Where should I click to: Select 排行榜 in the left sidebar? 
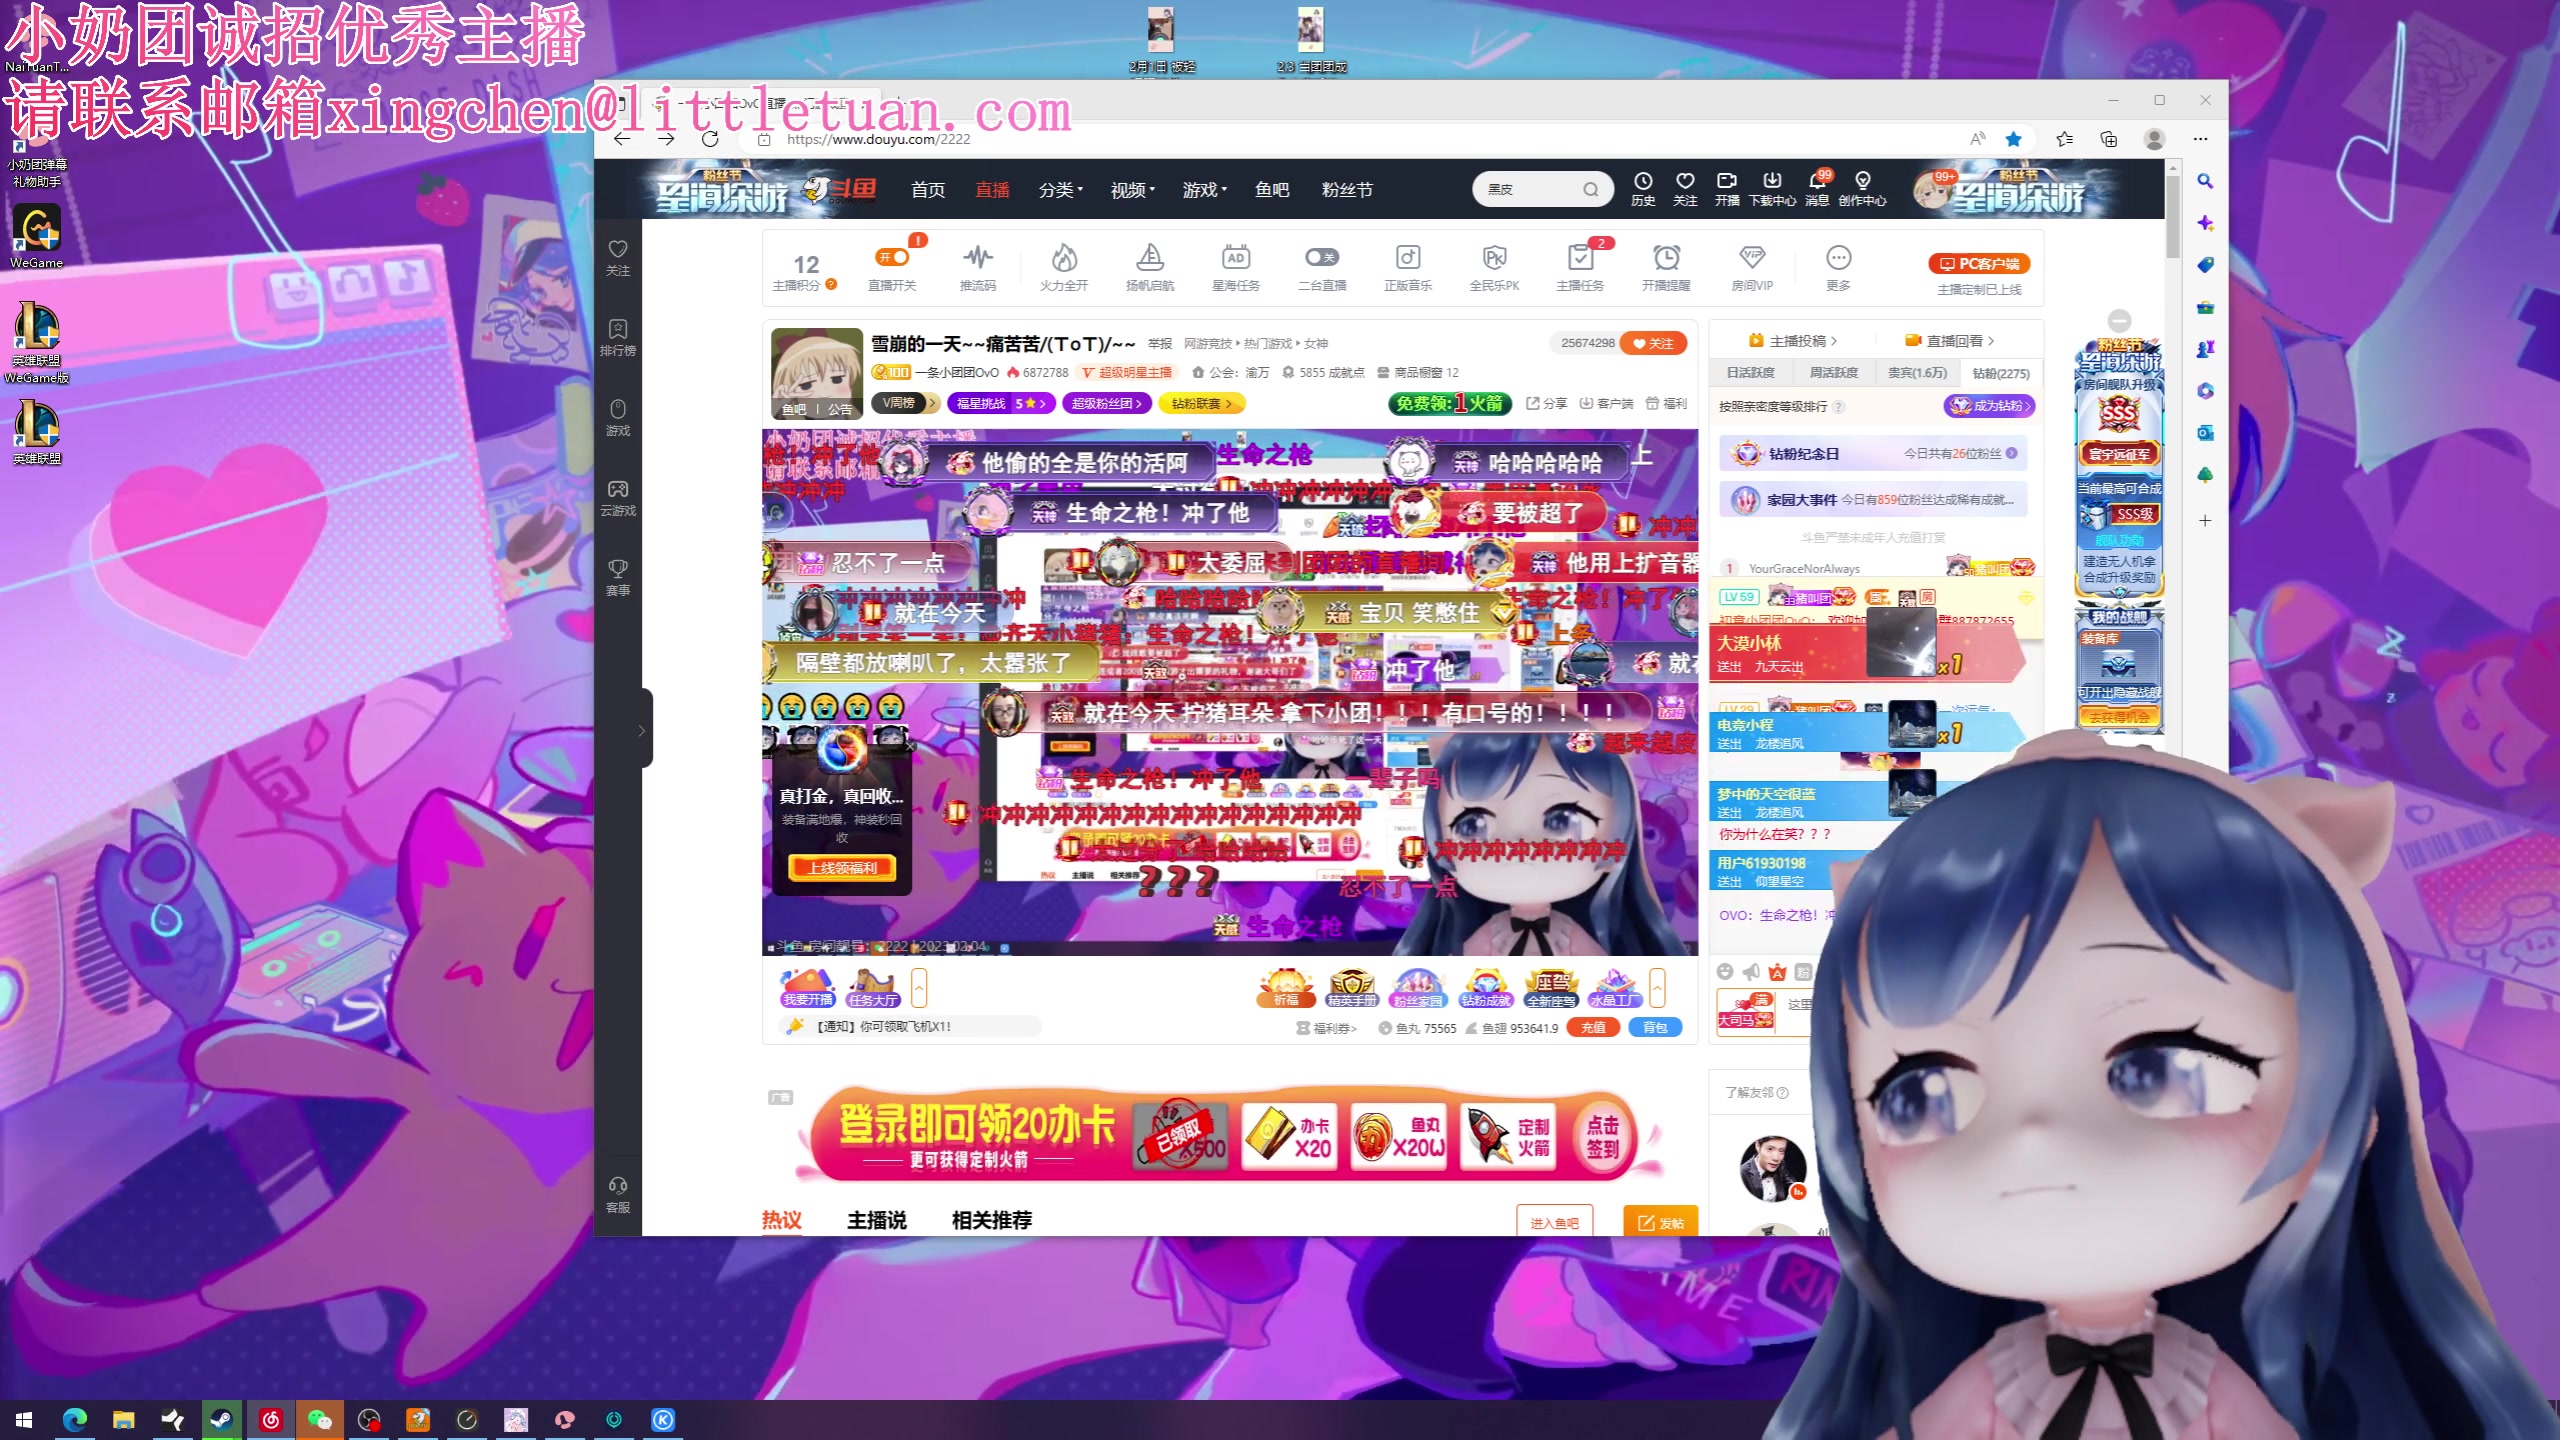pyautogui.click(x=617, y=335)
